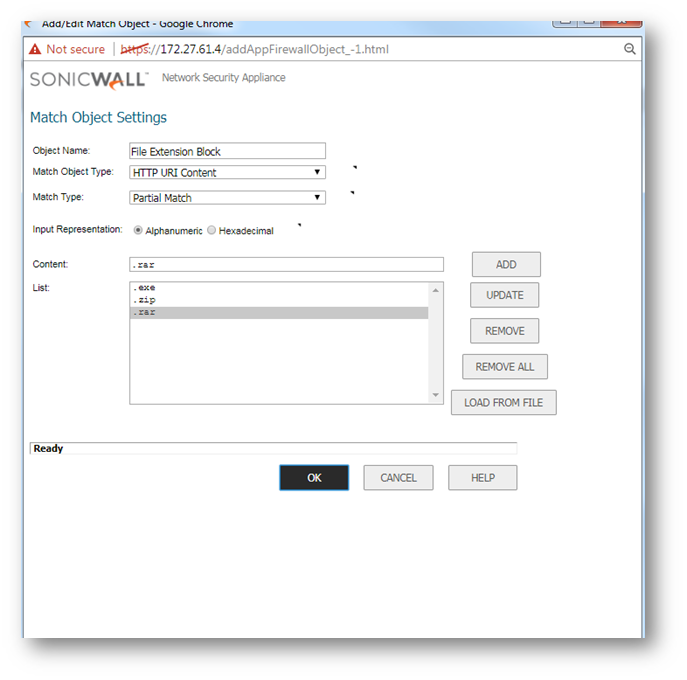Click the Not secure warning icon
The height and width of the screenshot is (680, 687).
pyautogui.click(x=35, y=49)
